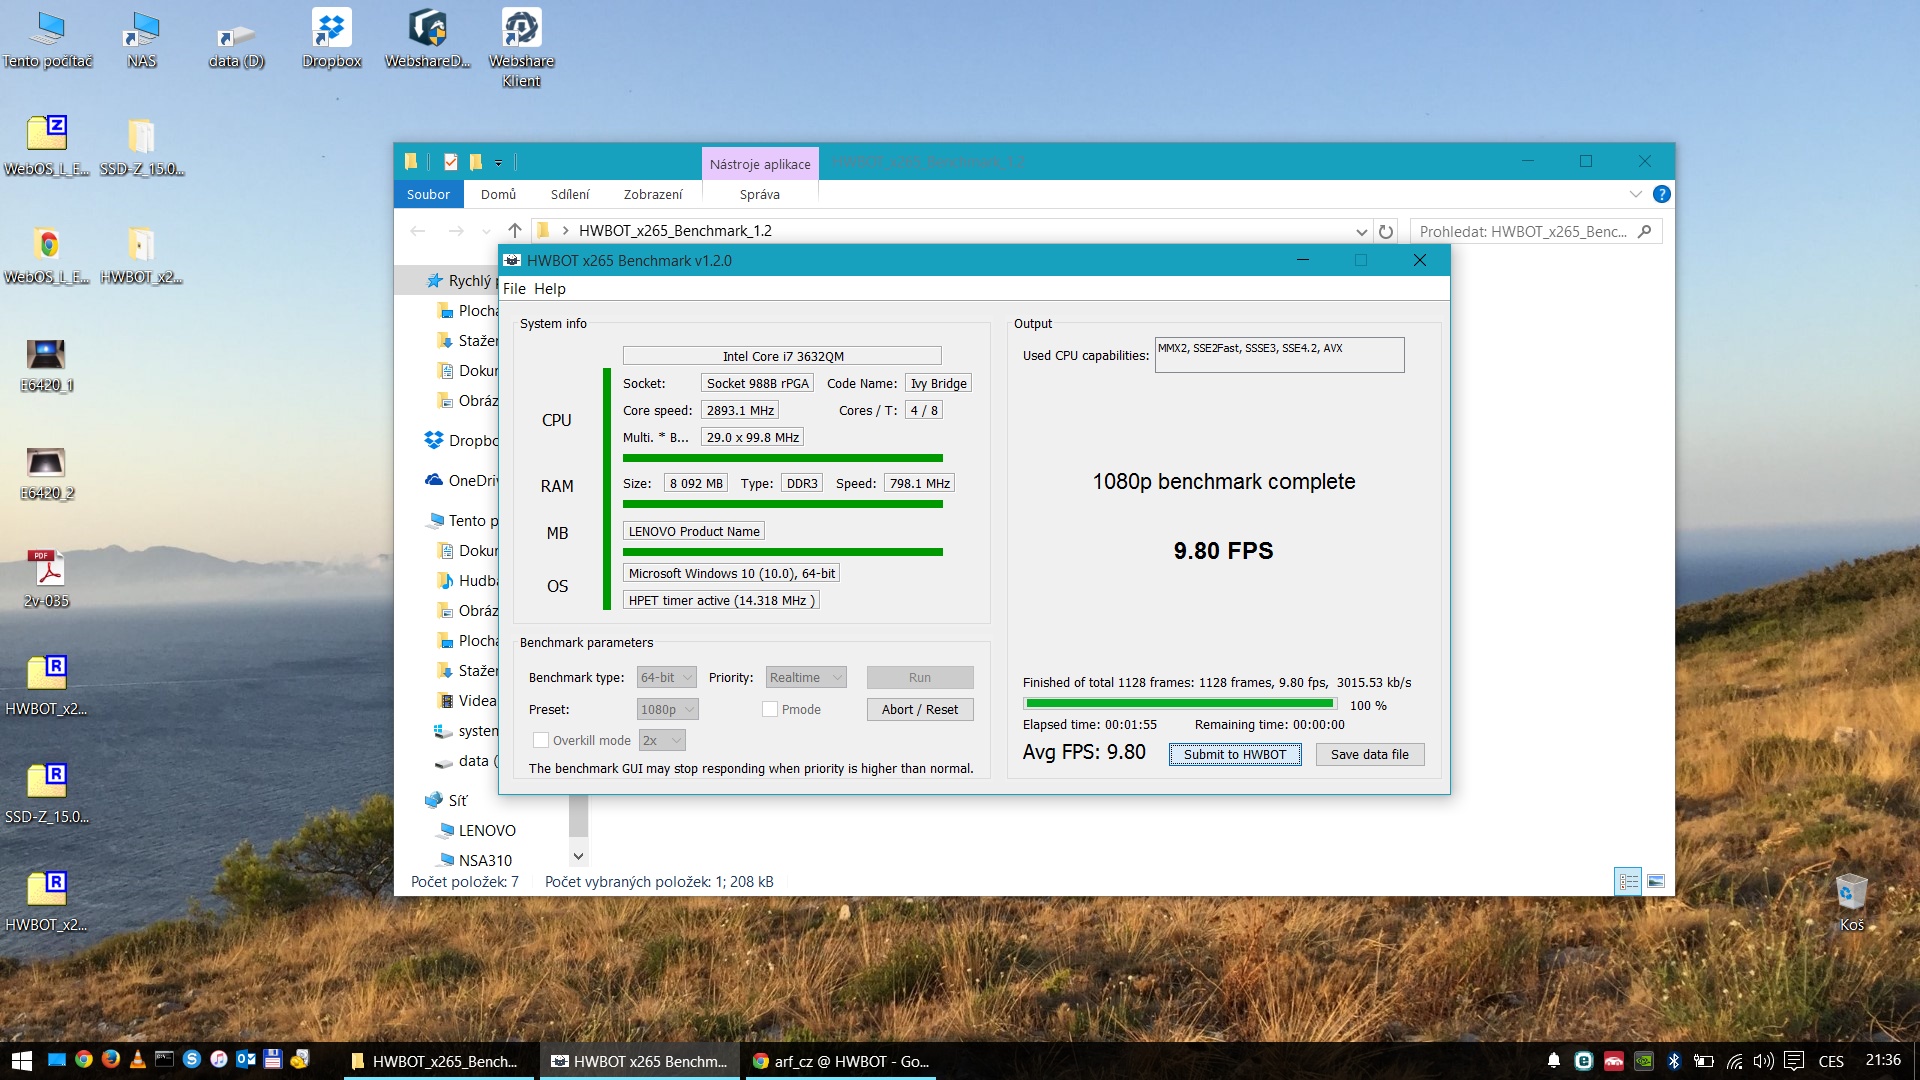Click the Used CPU capabilities text box

[x=1279, y=355]
